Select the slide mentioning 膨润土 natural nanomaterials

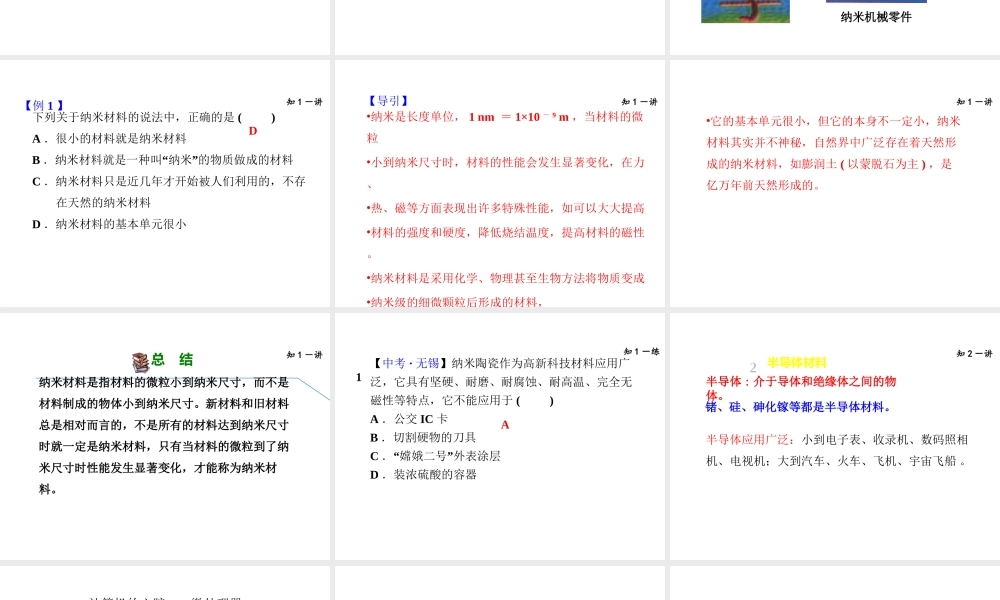click(835, 183)
